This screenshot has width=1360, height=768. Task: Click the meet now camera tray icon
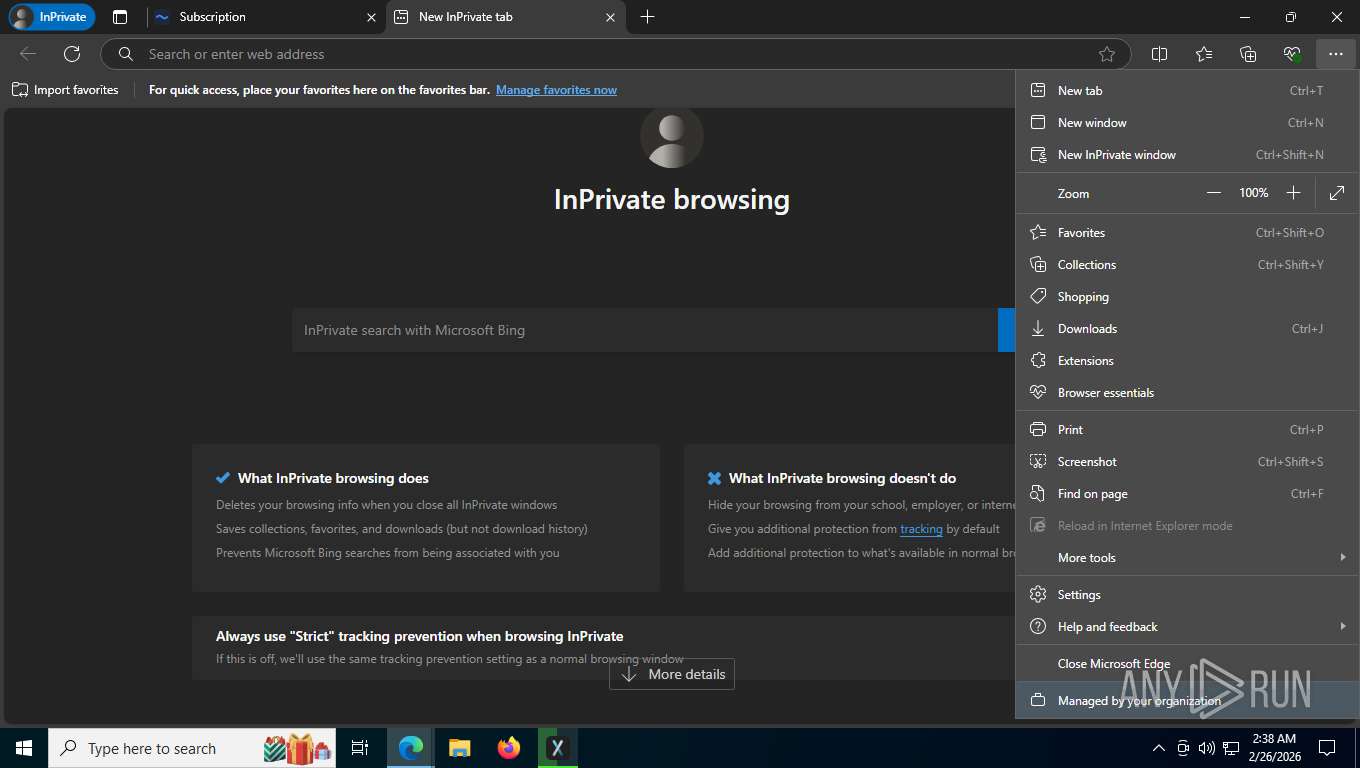point(1183,748)
